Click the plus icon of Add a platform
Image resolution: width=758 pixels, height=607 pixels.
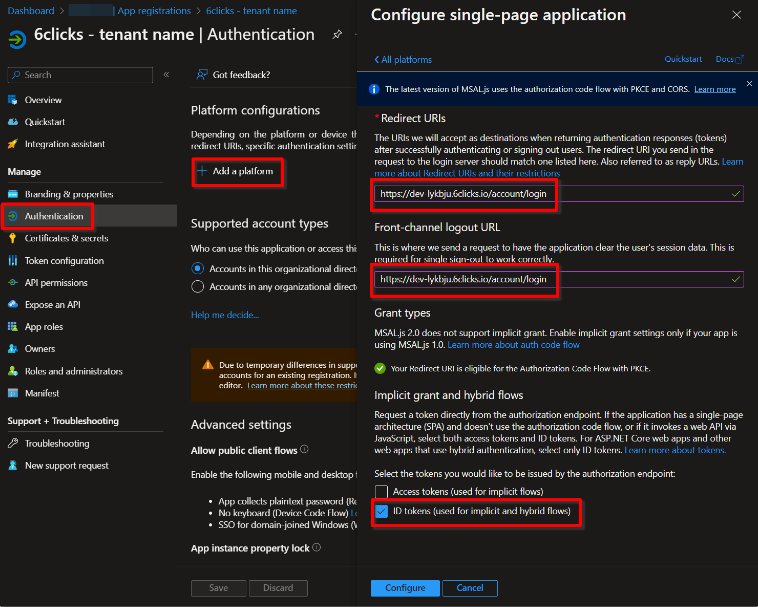(202, 171)
